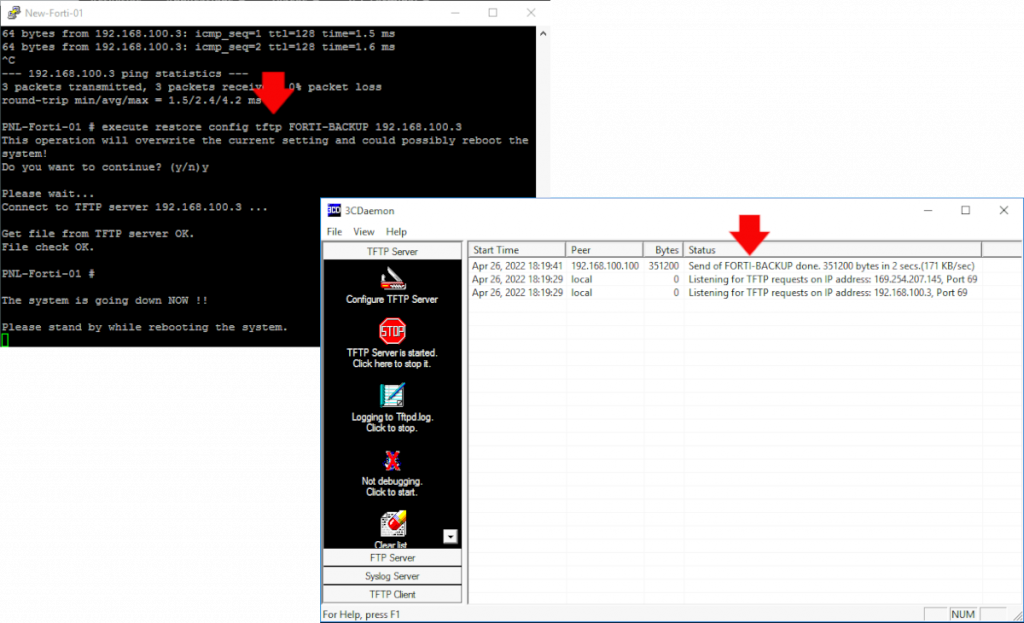
Task: Switch to the TFTP Client panel
Action: click(x=390, y=593)
